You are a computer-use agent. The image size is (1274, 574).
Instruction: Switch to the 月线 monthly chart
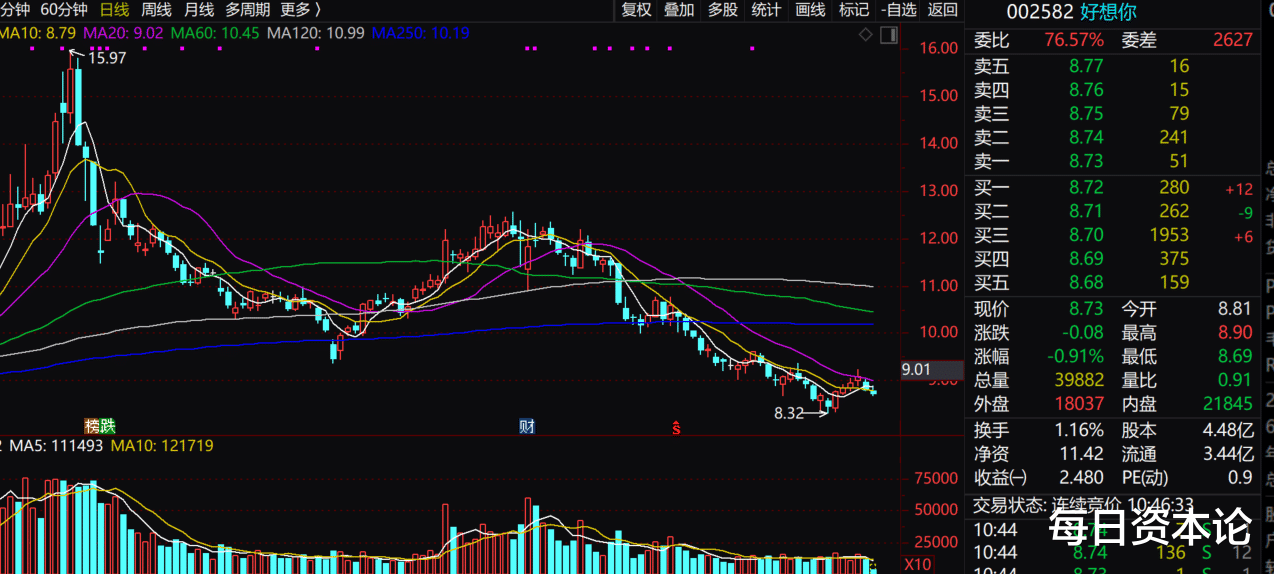point(198,10)
